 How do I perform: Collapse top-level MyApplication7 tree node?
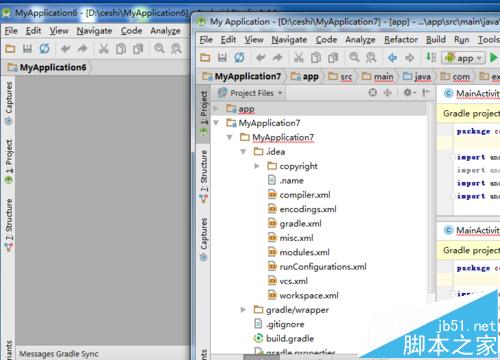[x=216, y=123]
